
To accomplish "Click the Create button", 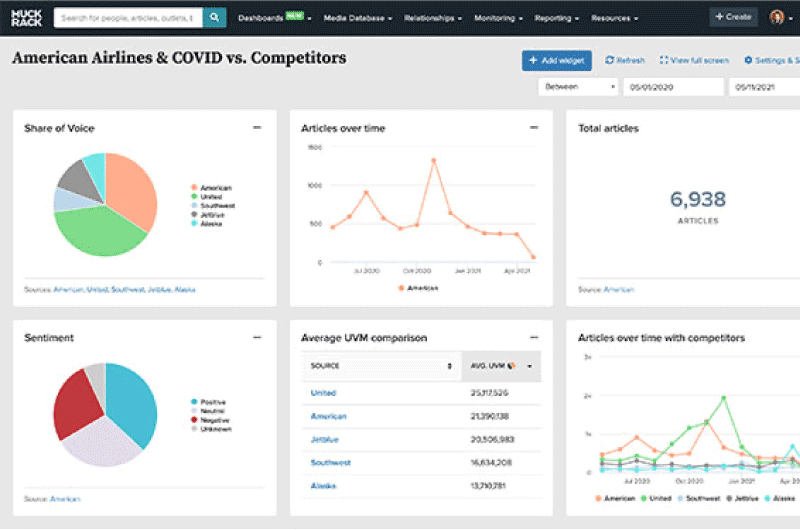I will pos(733,17).
